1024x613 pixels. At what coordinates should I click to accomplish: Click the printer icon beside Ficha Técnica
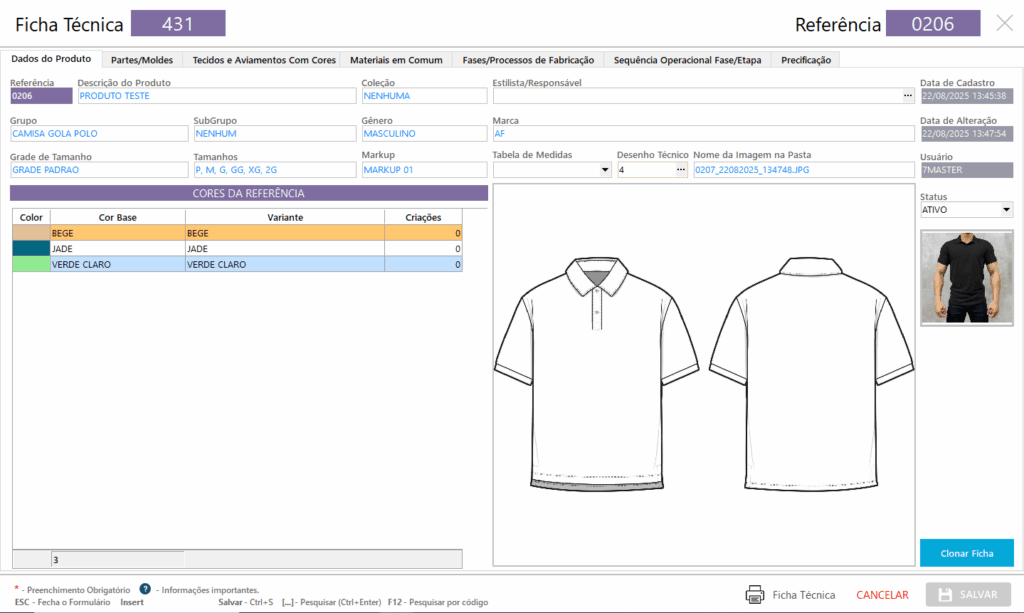[754, 594]
